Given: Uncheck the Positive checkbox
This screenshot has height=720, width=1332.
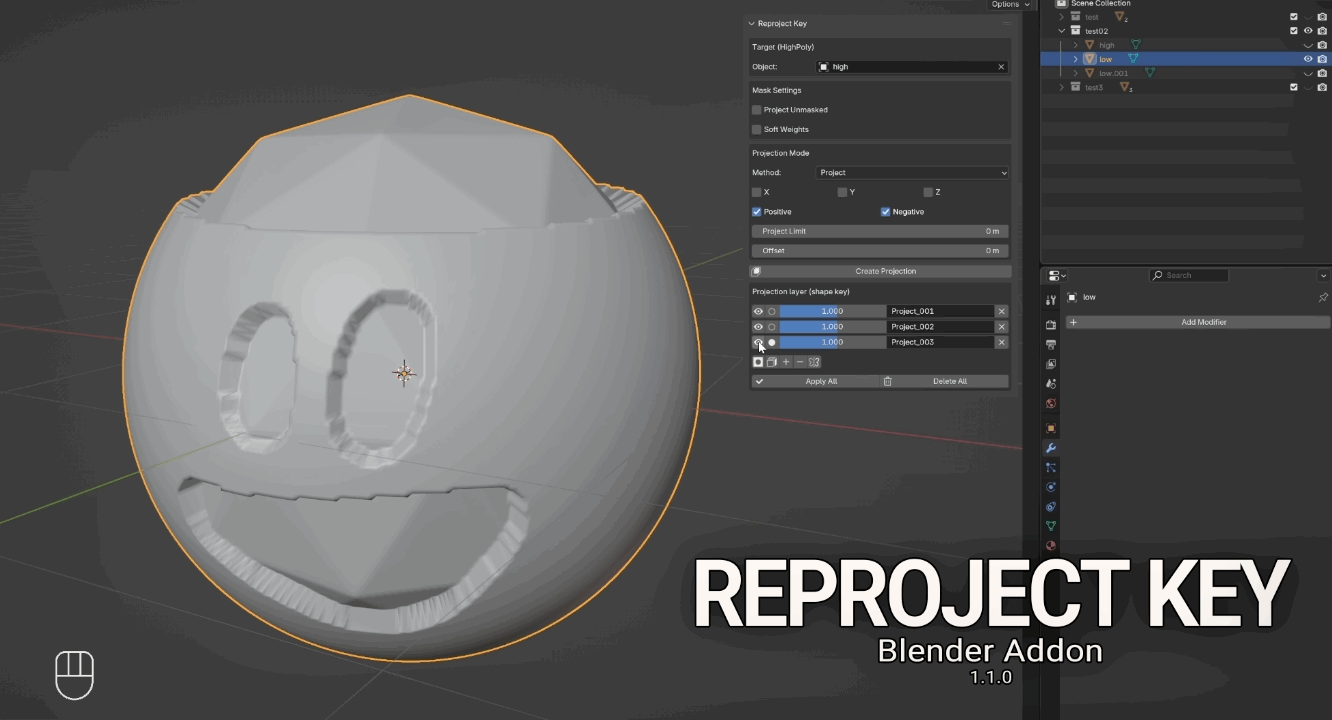Looking at the screenshot, I should [x=757, y=212].
